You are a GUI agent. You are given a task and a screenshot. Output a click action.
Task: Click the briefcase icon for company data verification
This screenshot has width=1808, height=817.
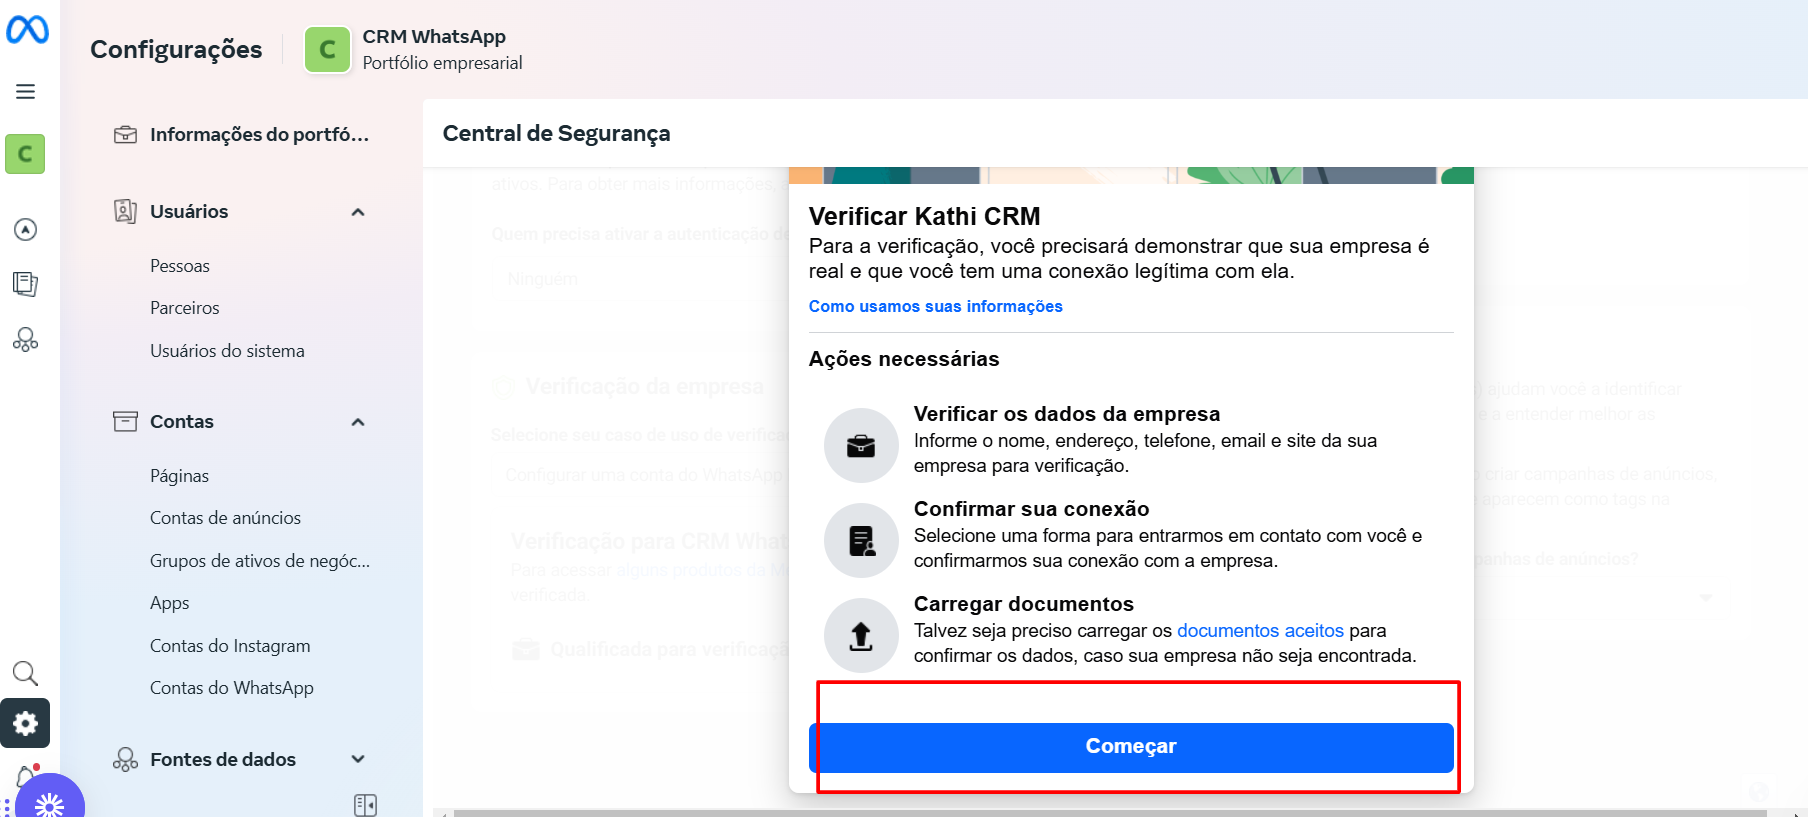tap(860, 445)
